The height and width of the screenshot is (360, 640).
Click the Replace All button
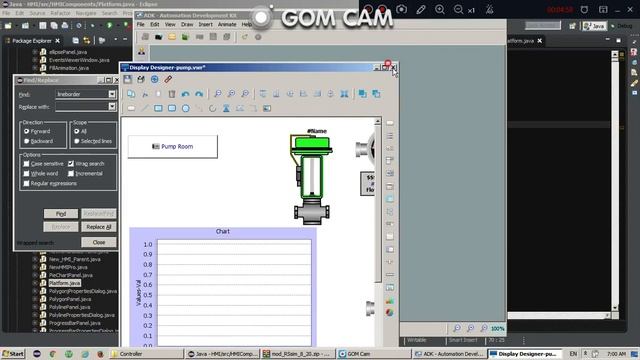click(x=99, y=227)
